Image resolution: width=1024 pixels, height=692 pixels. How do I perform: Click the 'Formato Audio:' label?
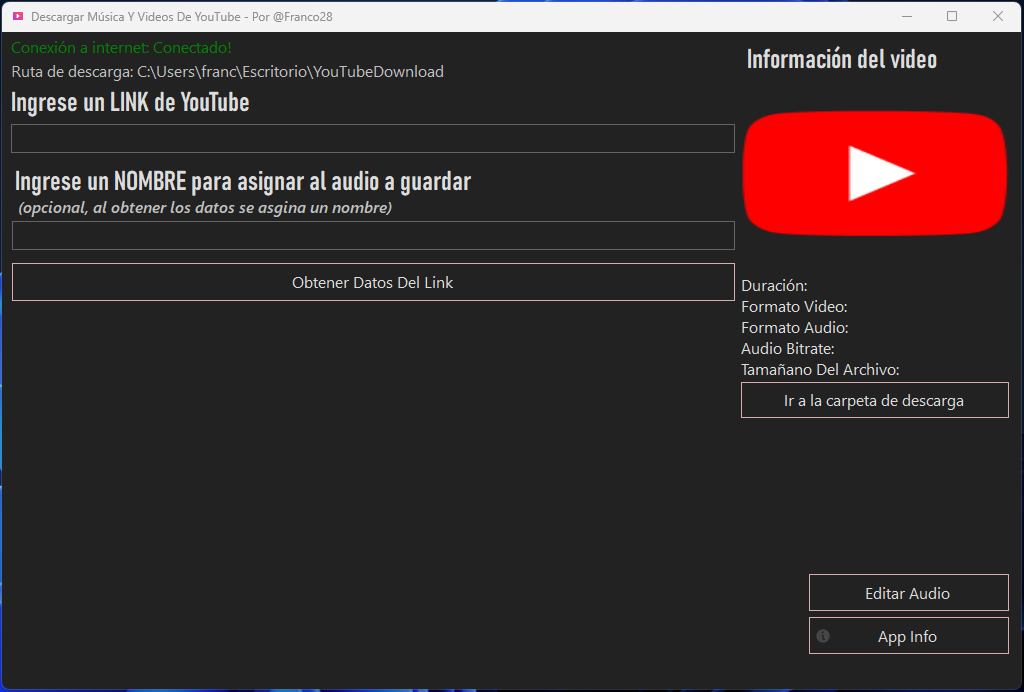pos(795,327)
